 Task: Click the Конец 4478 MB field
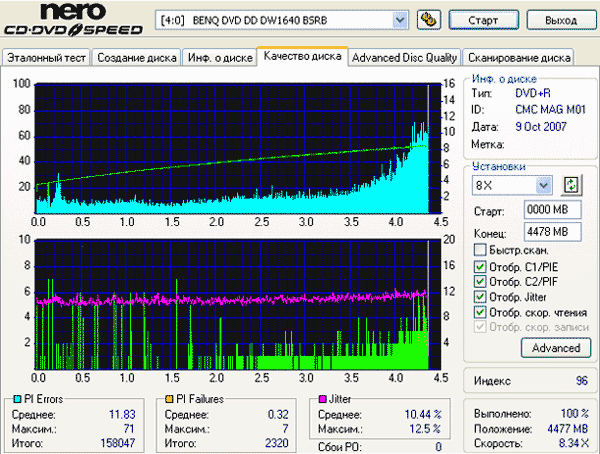tap(553, 232)
